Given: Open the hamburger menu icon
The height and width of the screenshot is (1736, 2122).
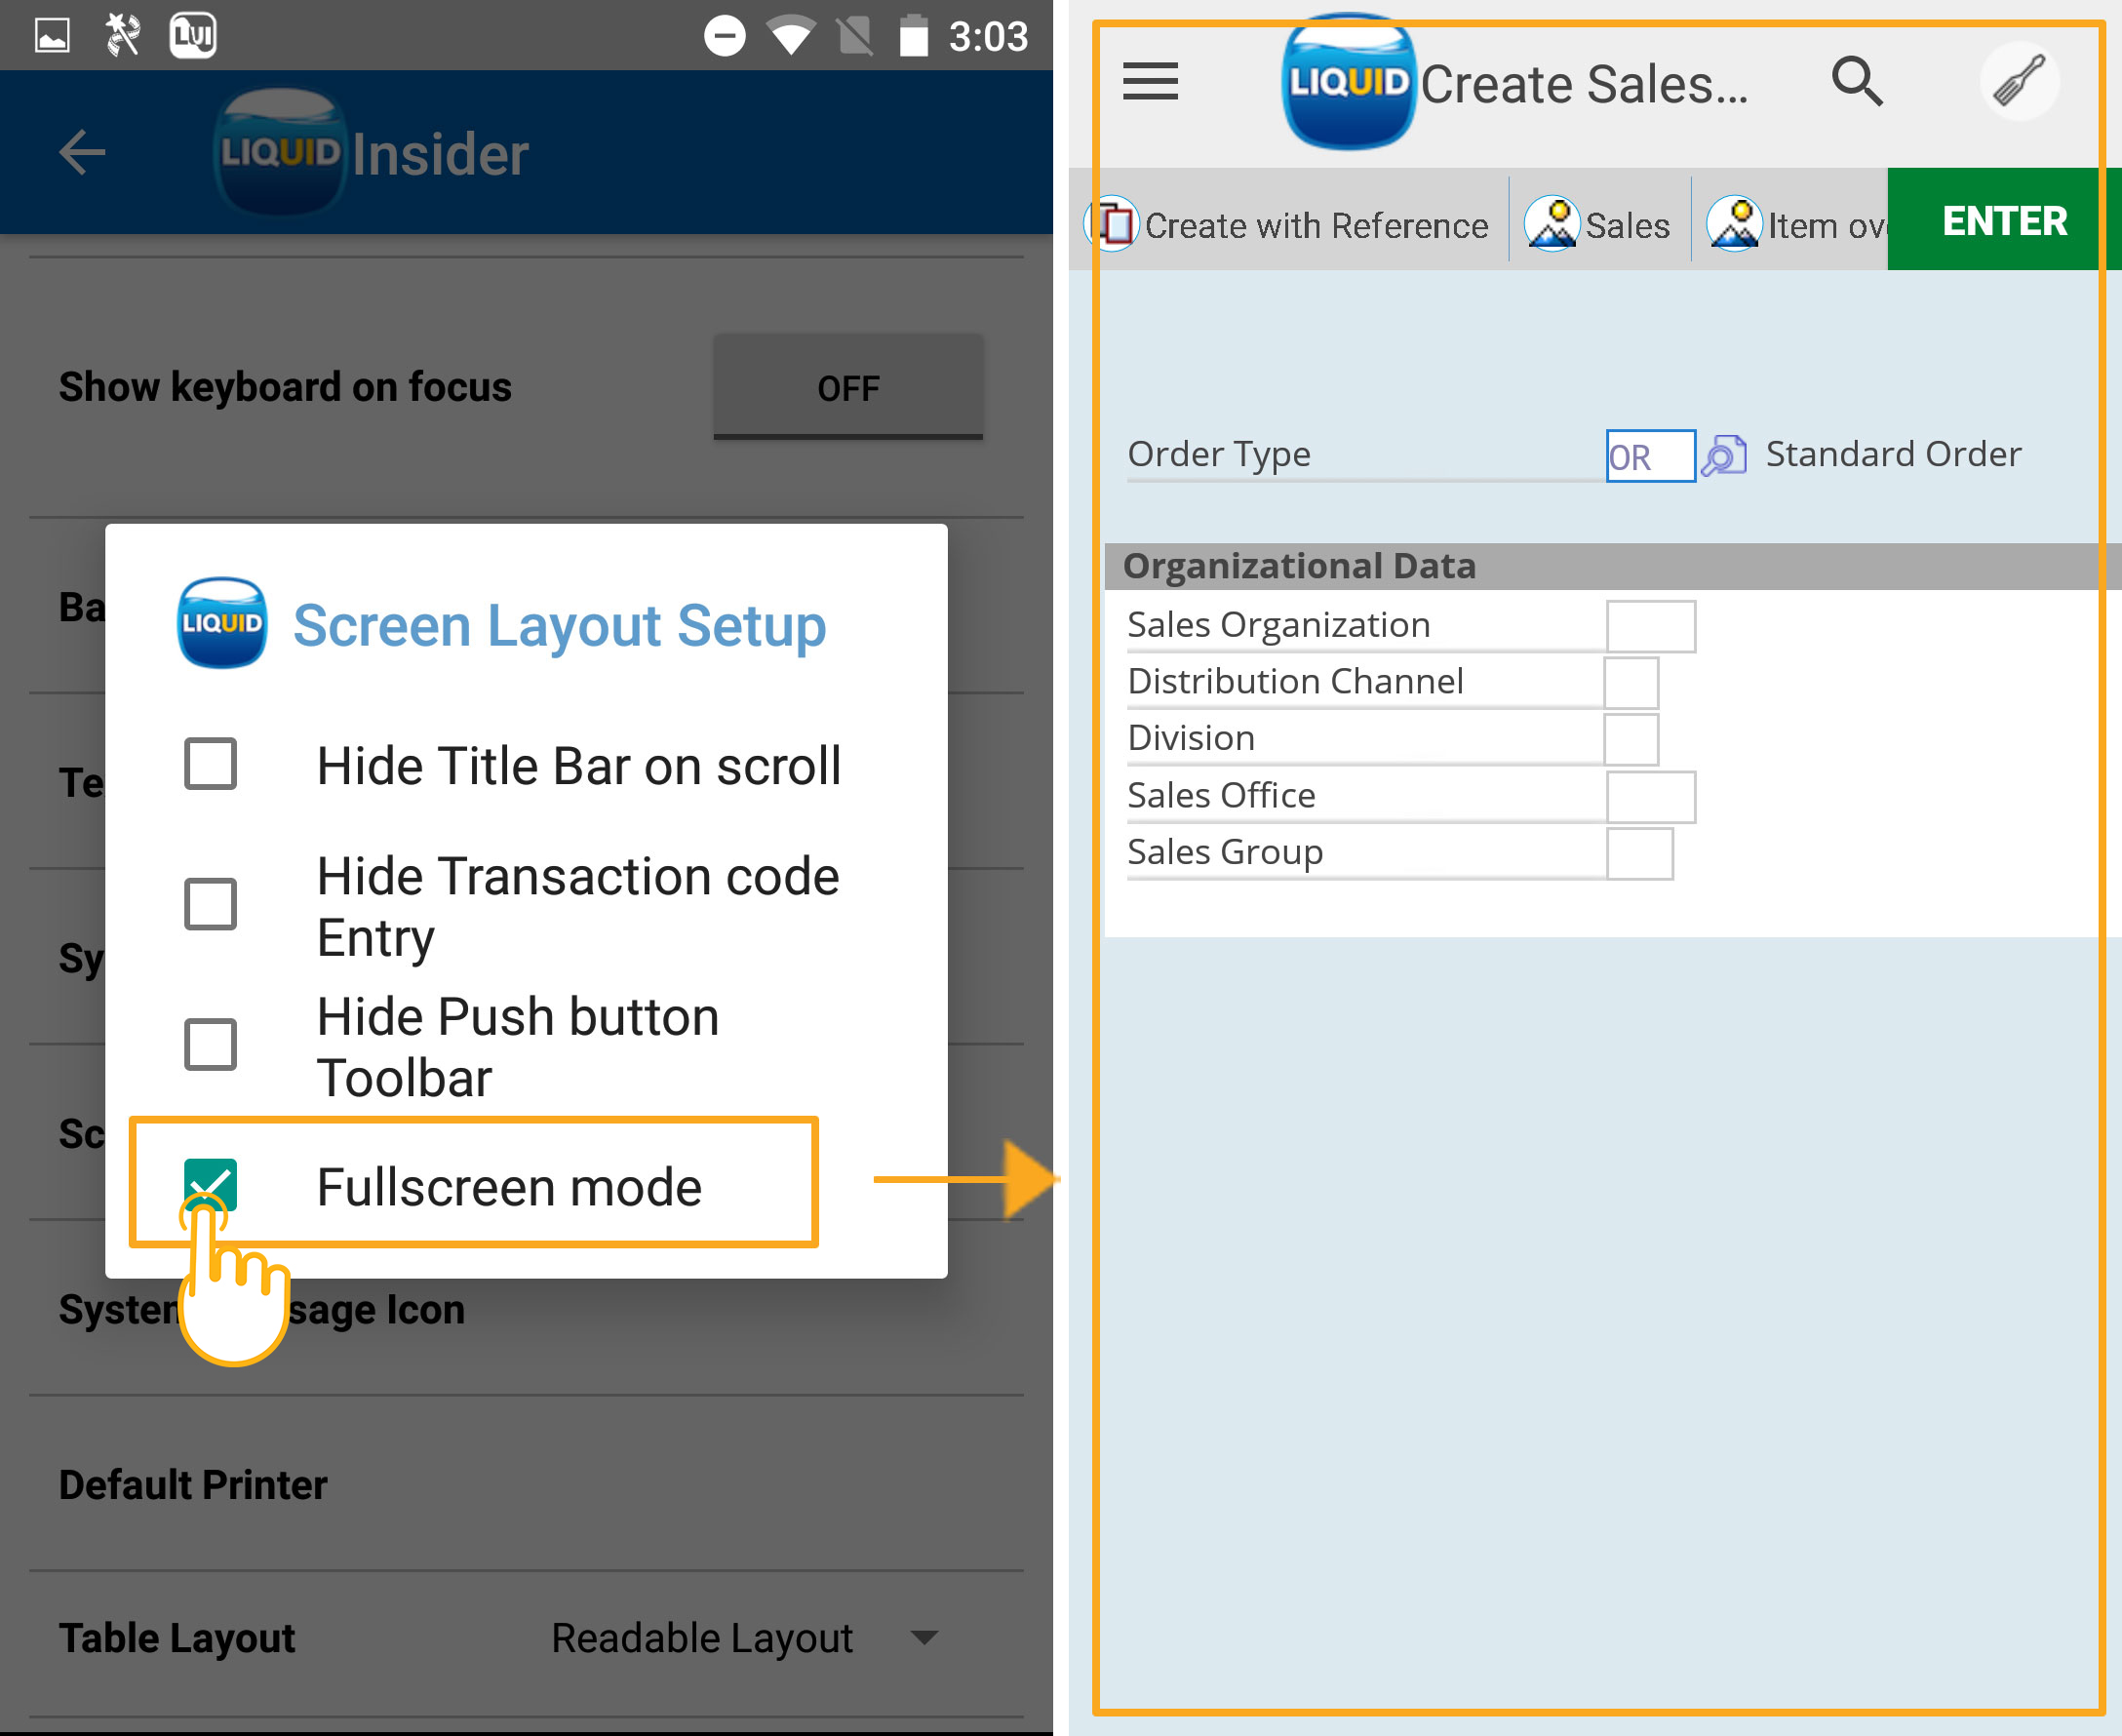Looking at the screenshot, I should pyautogui.click(x=1150, y=81).
